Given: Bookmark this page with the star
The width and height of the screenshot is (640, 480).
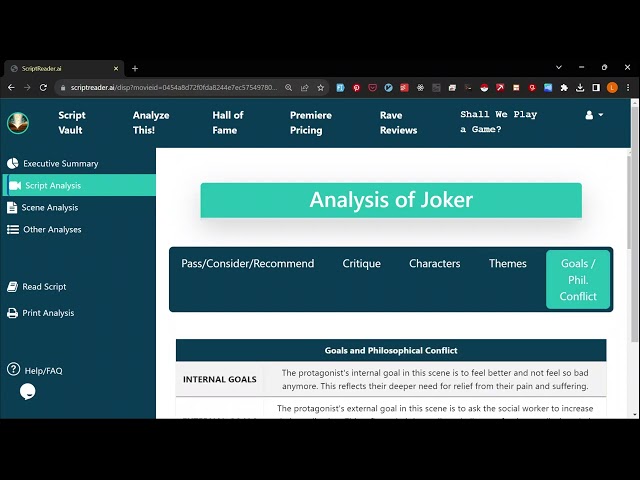Looking at the screenshot, I should point(320,87).
